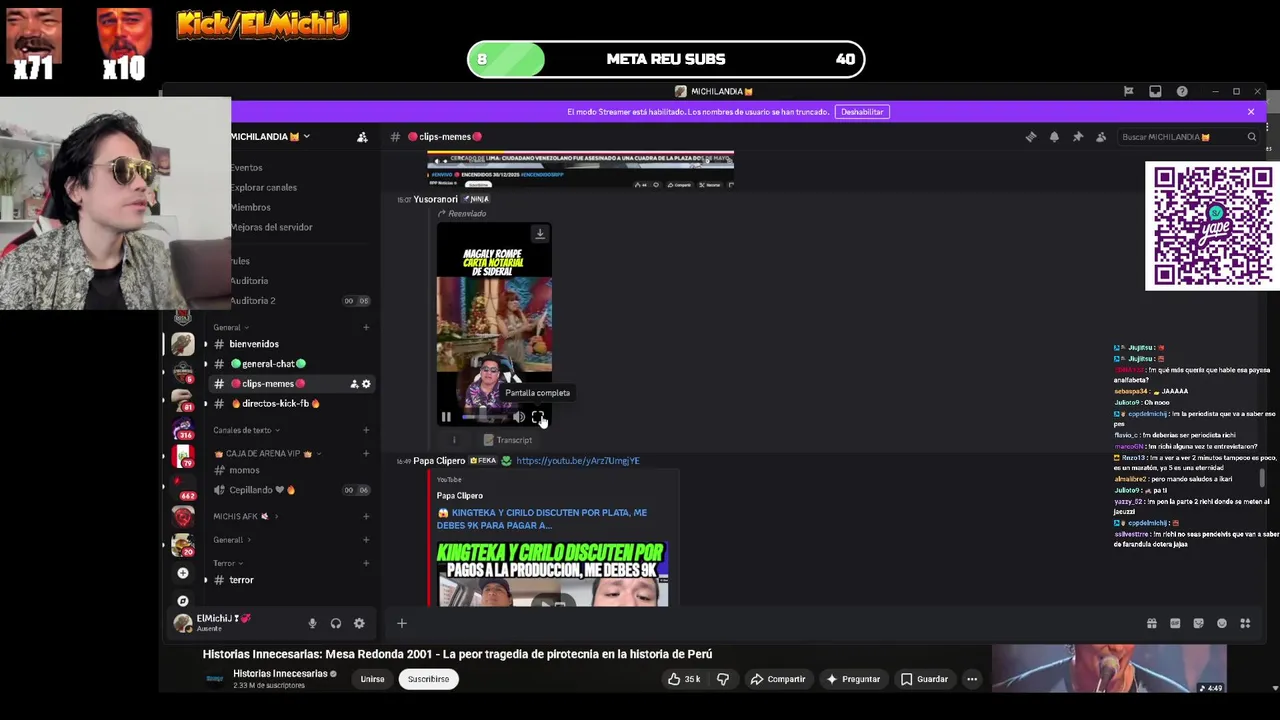This screenshot has width=1280, height=720.
Task: Toggle deafen headphones icon in user panel
Action: pyautogui.click(x=336, y=623)
